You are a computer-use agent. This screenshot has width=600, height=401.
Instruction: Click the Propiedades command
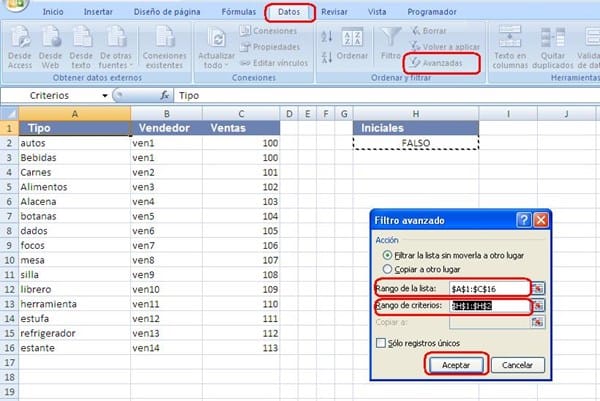tap(270, 47)
